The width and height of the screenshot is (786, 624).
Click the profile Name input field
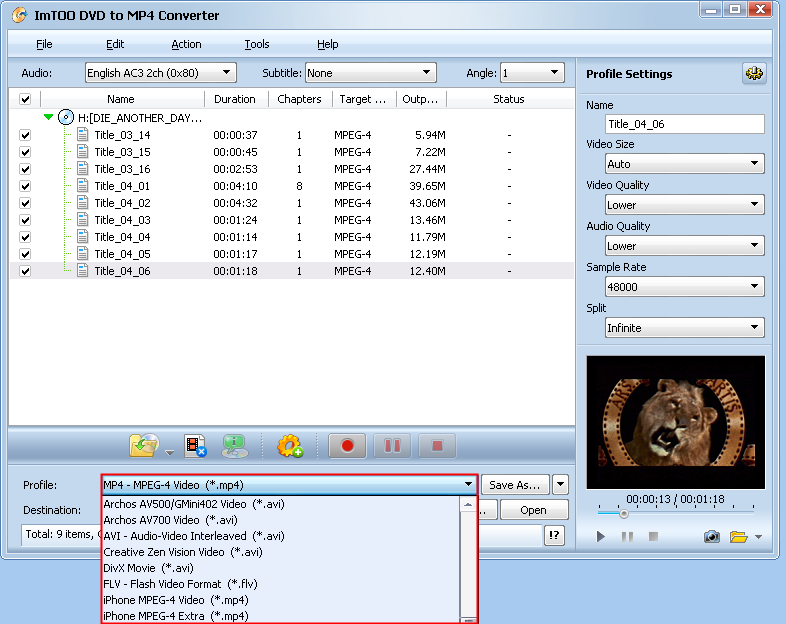pyautogui.click(x=685, y=124)
